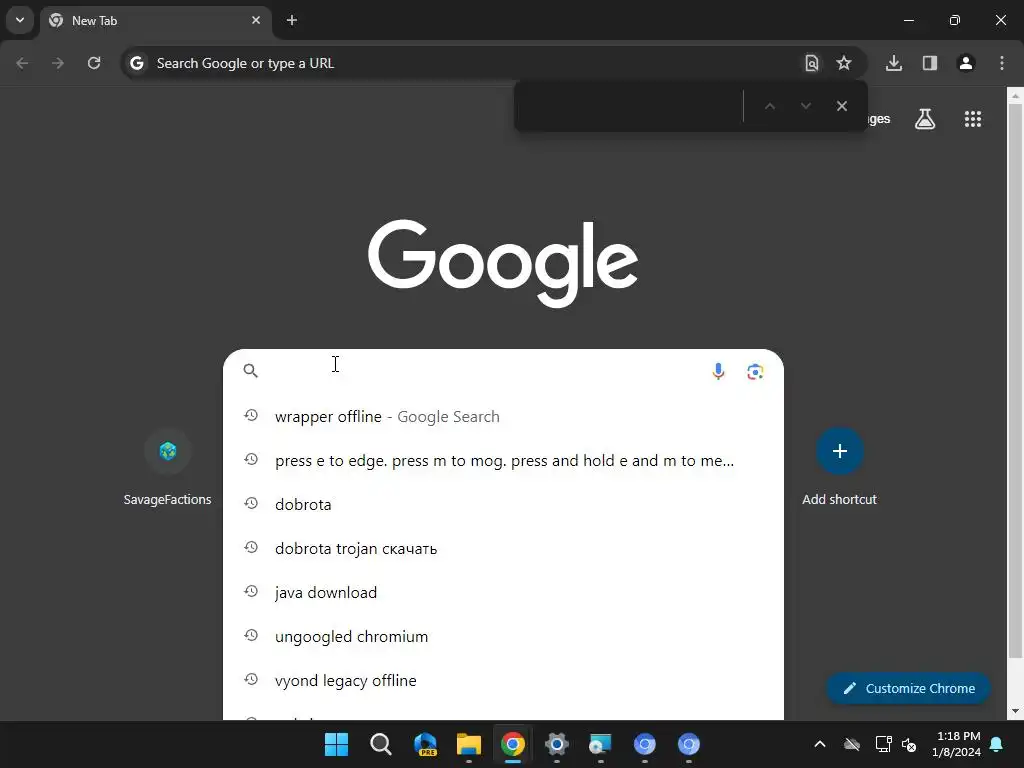This screenshot has width=1024, height=768.
Task: Click Chrome icon in taskbar
Action: [513, 744]
